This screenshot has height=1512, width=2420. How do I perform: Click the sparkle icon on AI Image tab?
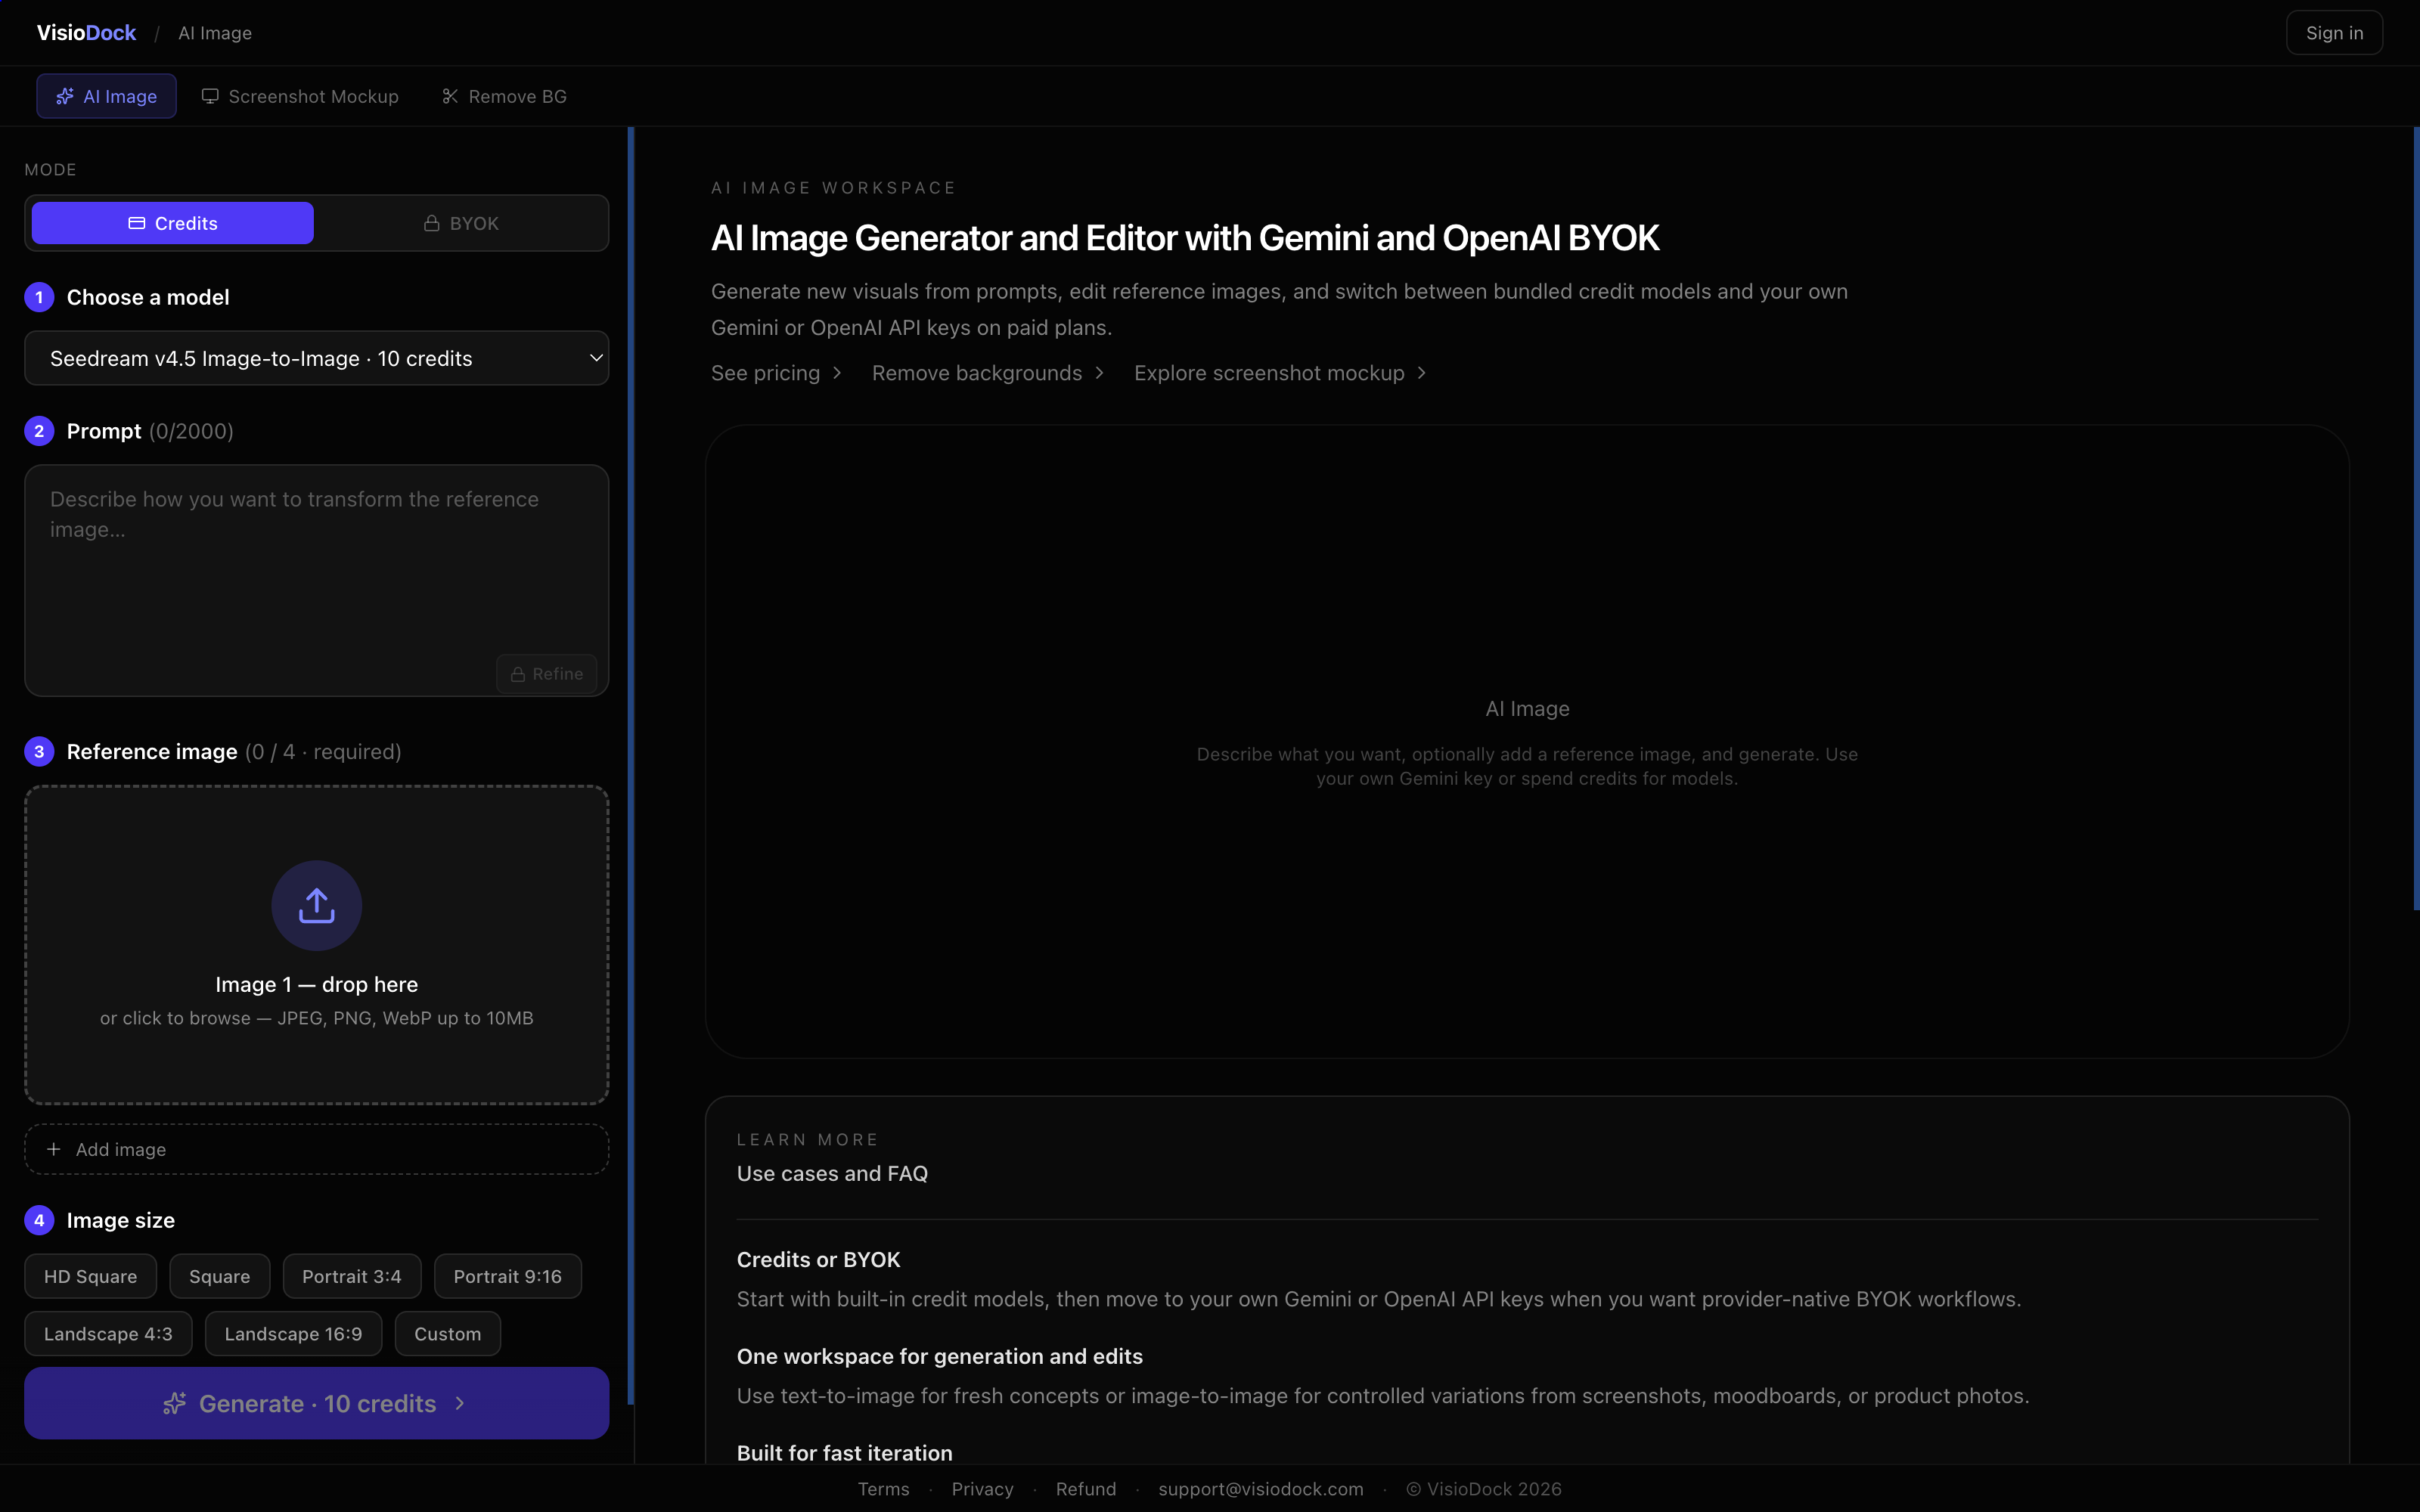pyautogui.click(x=65, y=96)
